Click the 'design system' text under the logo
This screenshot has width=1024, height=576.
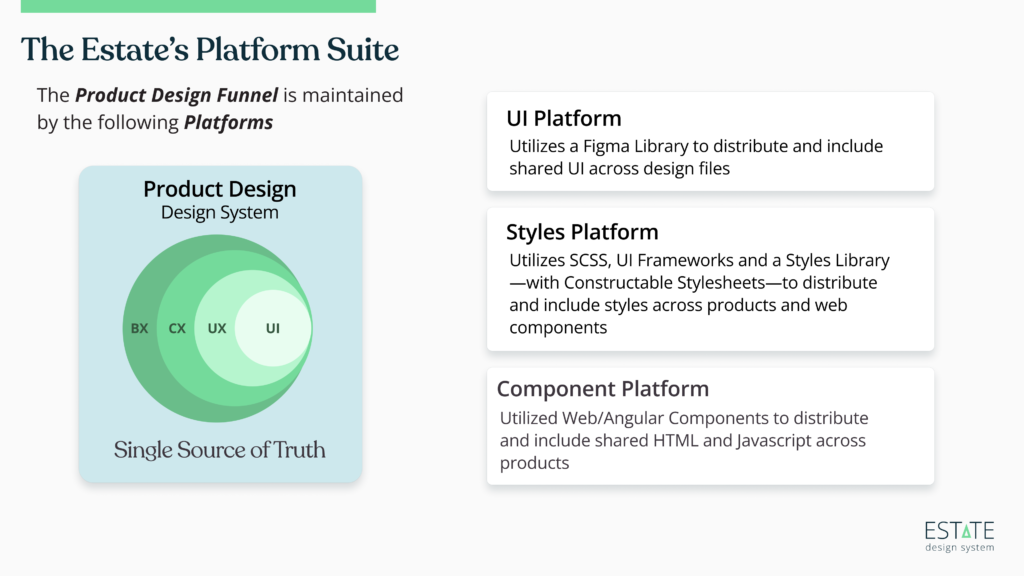(x=959, y=547)
